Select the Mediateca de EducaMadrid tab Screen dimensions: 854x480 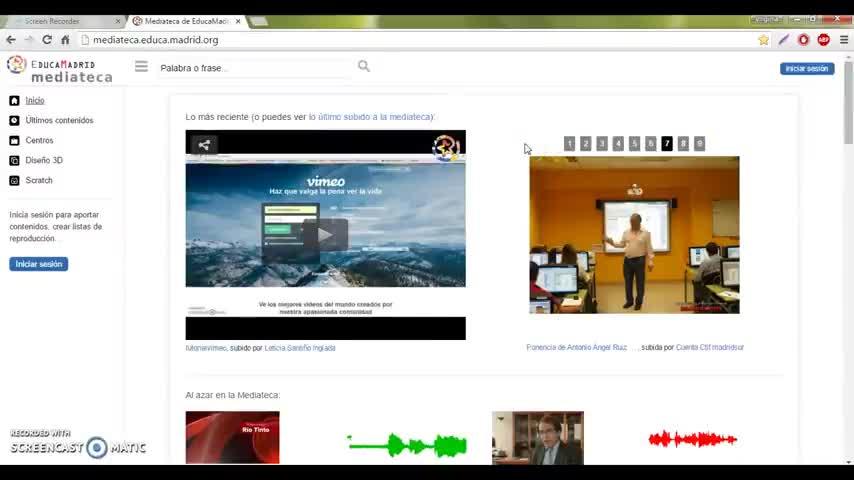point(185,21)
